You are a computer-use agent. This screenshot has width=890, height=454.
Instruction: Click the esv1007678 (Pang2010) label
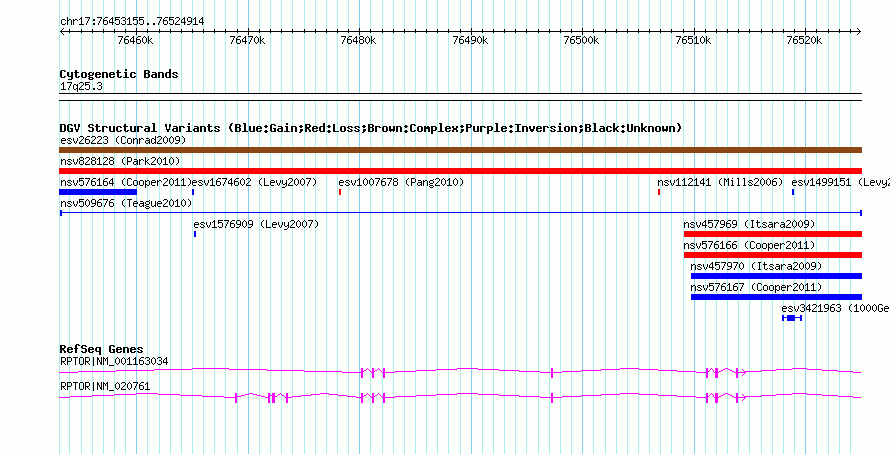tap(401, 182)
